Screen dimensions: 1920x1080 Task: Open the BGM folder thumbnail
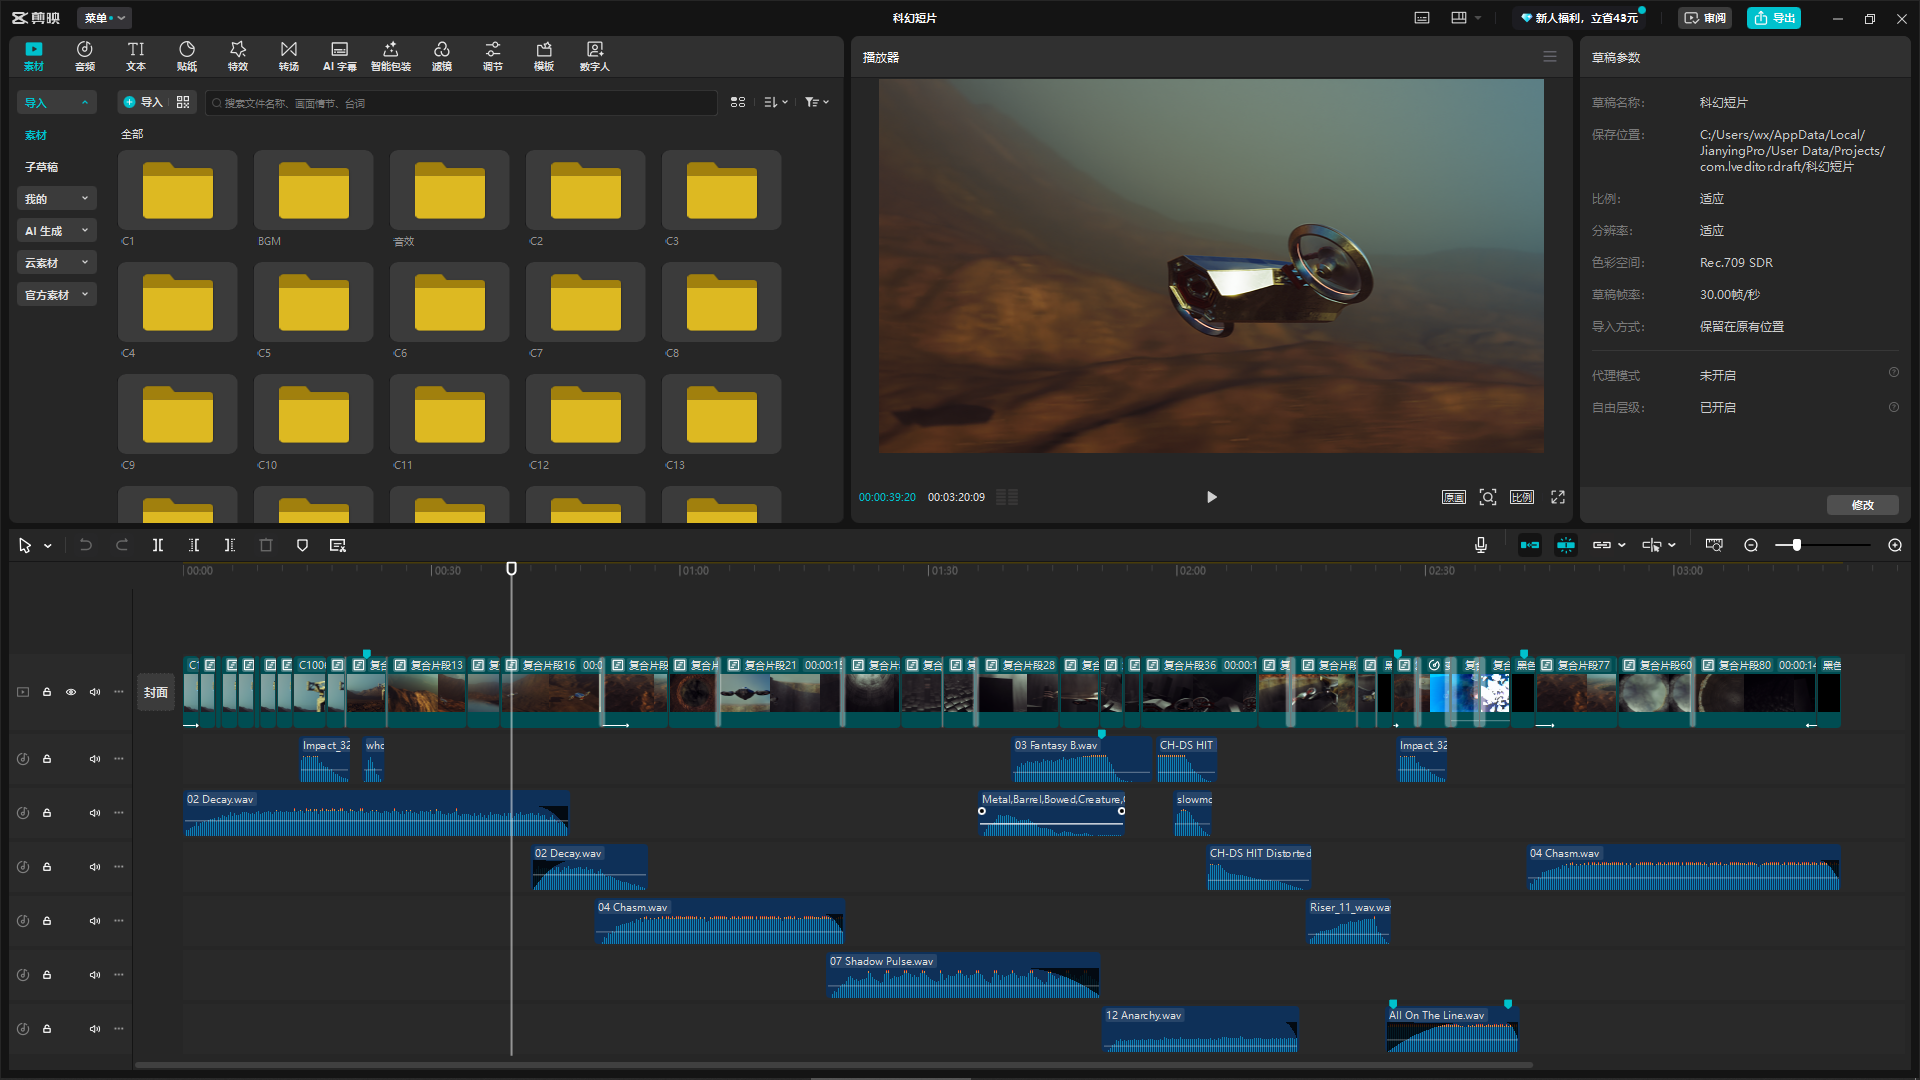(x=314, y=191)
